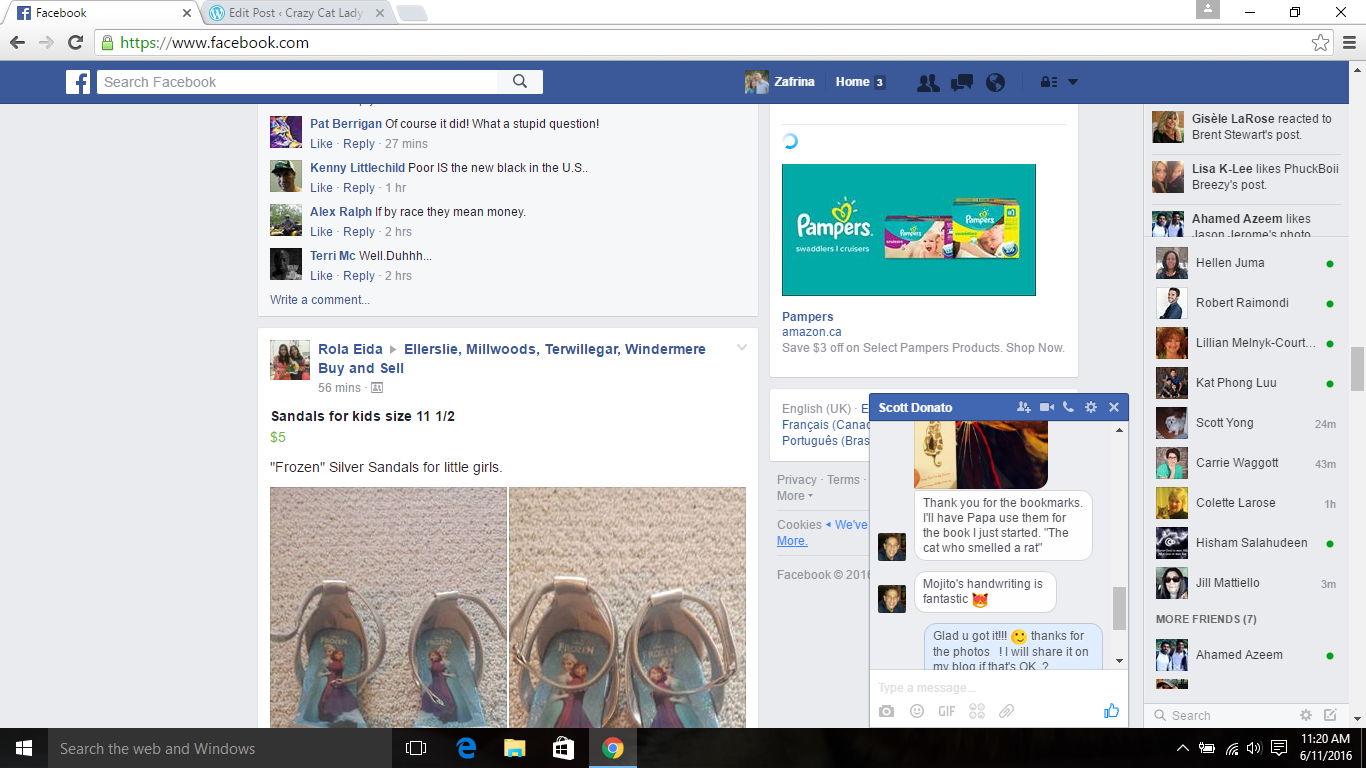
Task: Add friends to chat with Scott Donato
Action: [1023, 407]
